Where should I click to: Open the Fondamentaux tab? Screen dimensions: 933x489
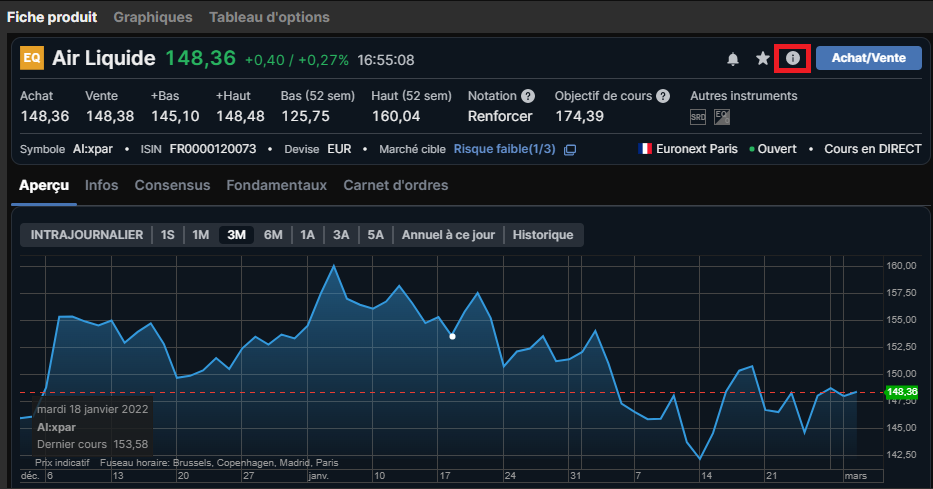(277, 186)
